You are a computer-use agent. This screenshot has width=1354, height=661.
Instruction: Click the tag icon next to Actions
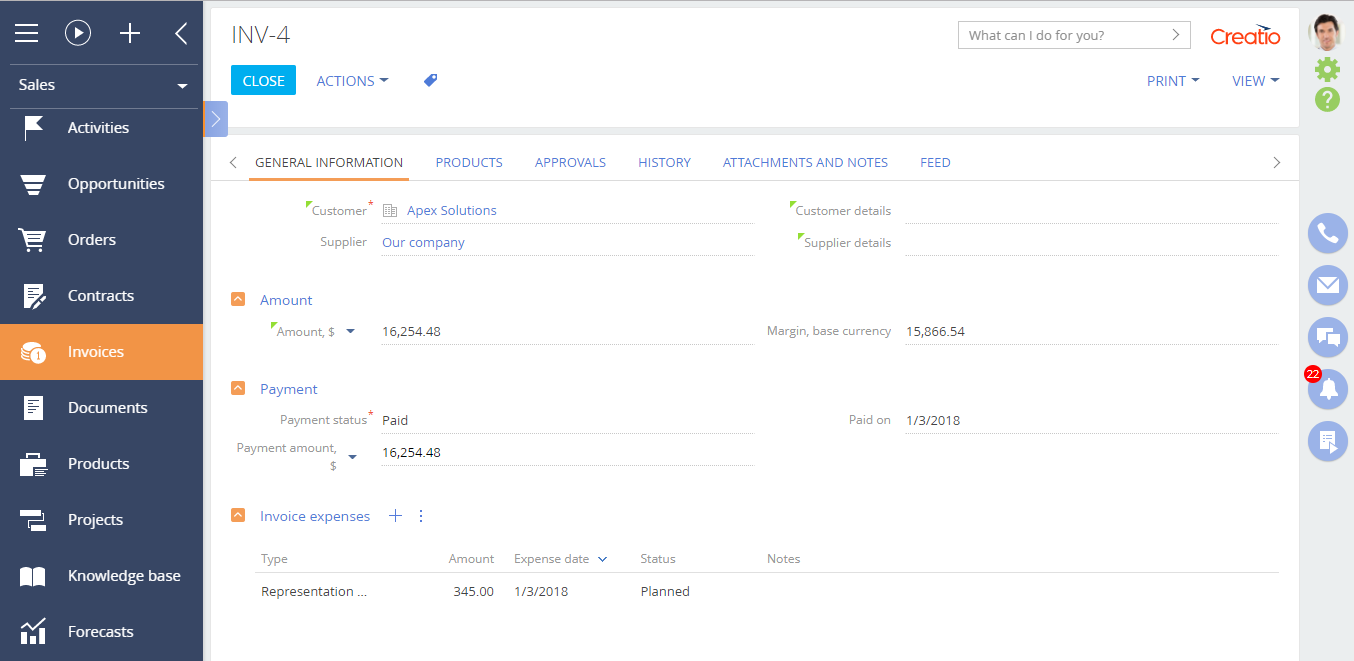(x=430, y=81)
